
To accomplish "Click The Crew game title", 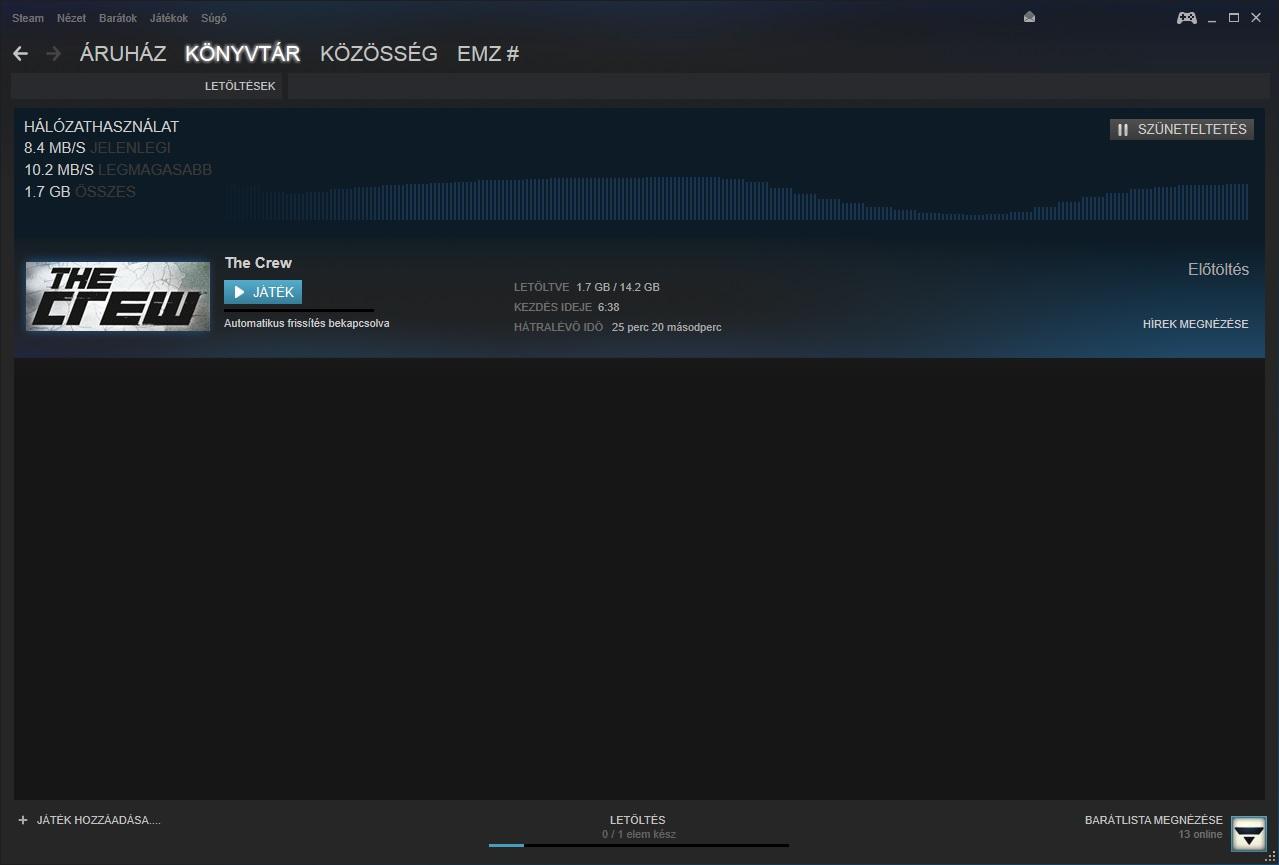I will click(258, 263).
